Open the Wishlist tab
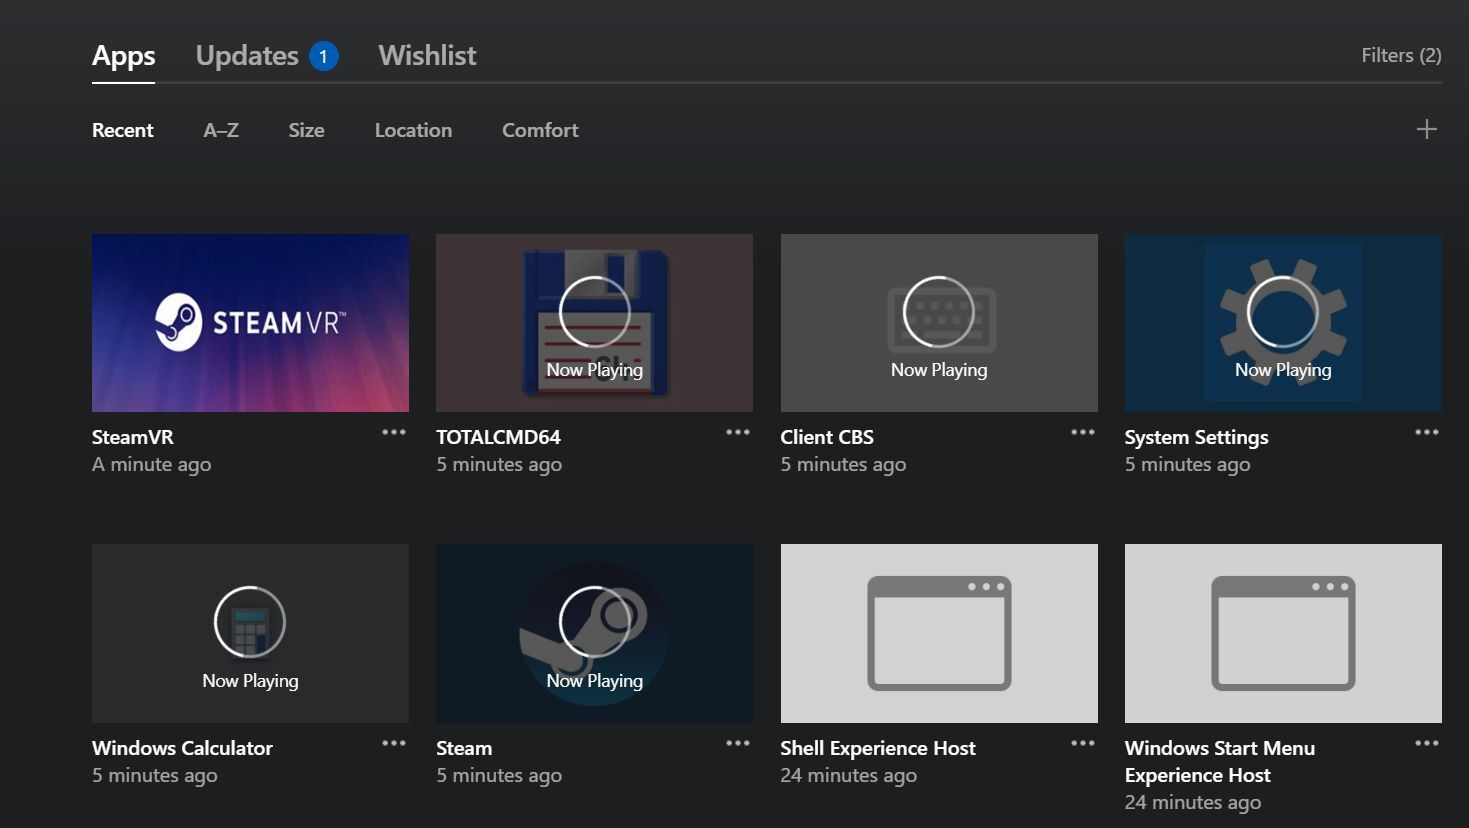1469x828 pixels. coord(427,56)
